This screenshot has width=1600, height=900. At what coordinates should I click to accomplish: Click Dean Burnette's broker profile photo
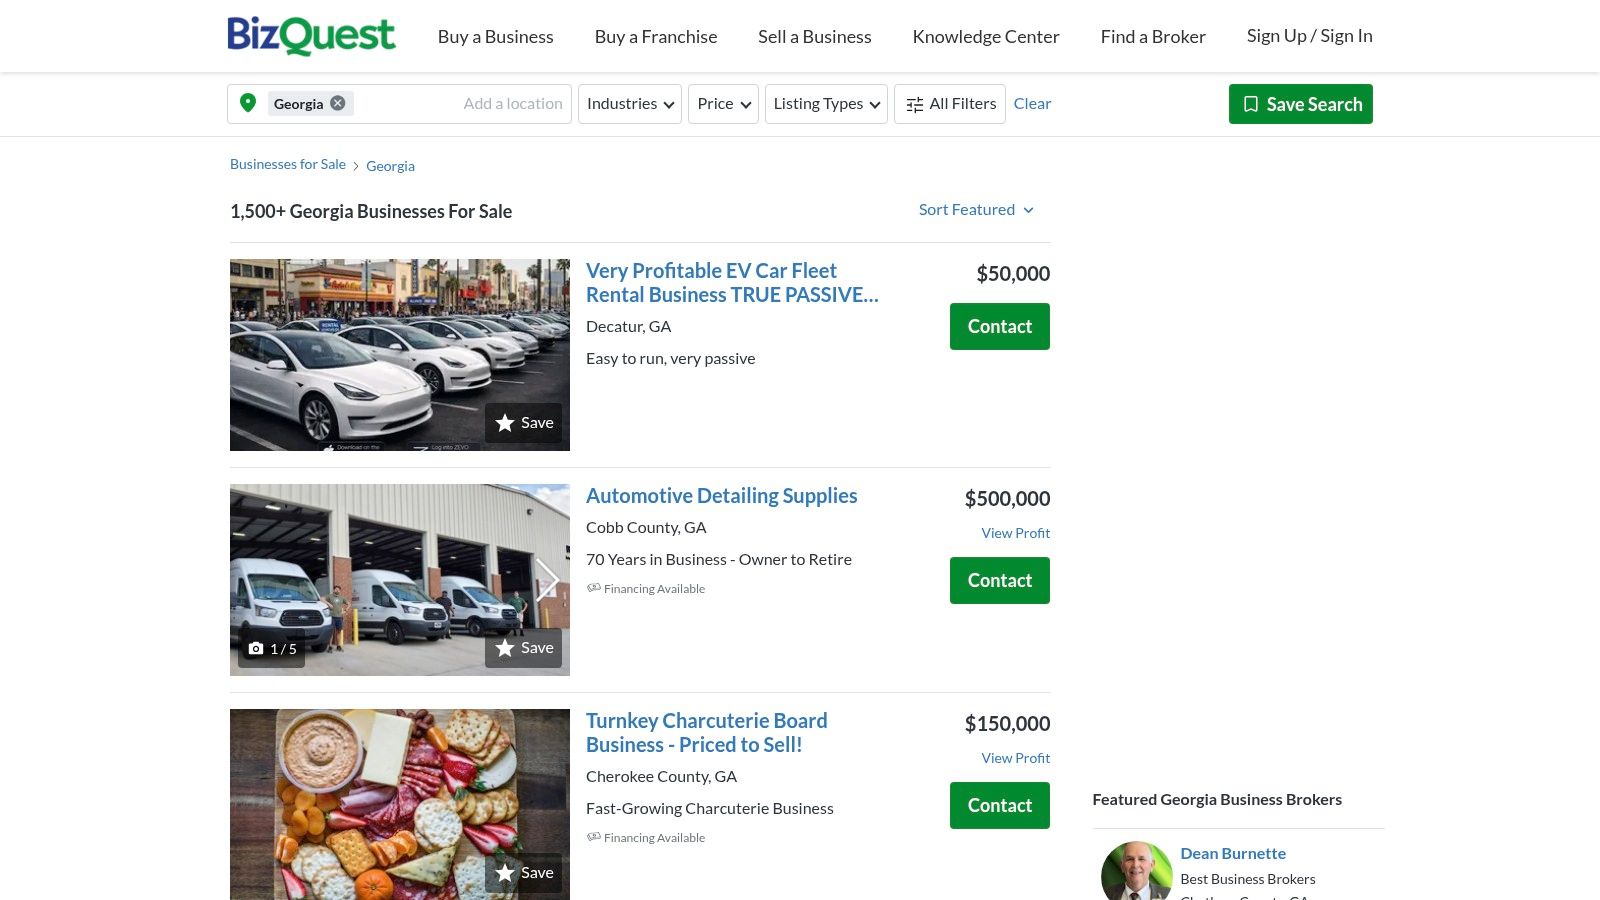pos(1136,871)
